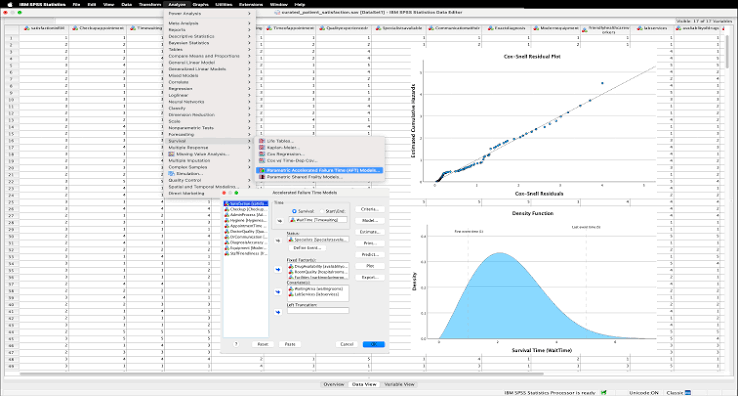The height and width of the screenshot is (396, 738).
Task: Click the Export... button in dialog
Action: click(x=370, y=277)
